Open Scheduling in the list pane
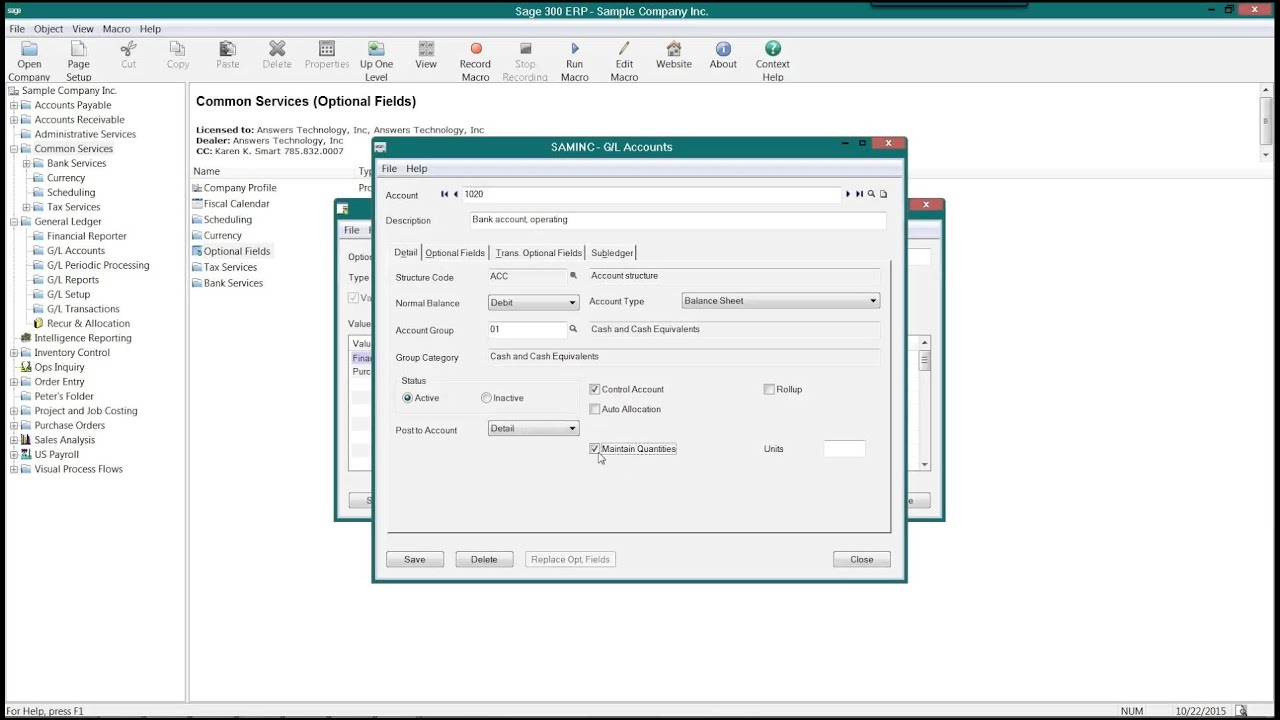Image resolution: width=1280 pixels, height=720 pixels. point(221,220)
